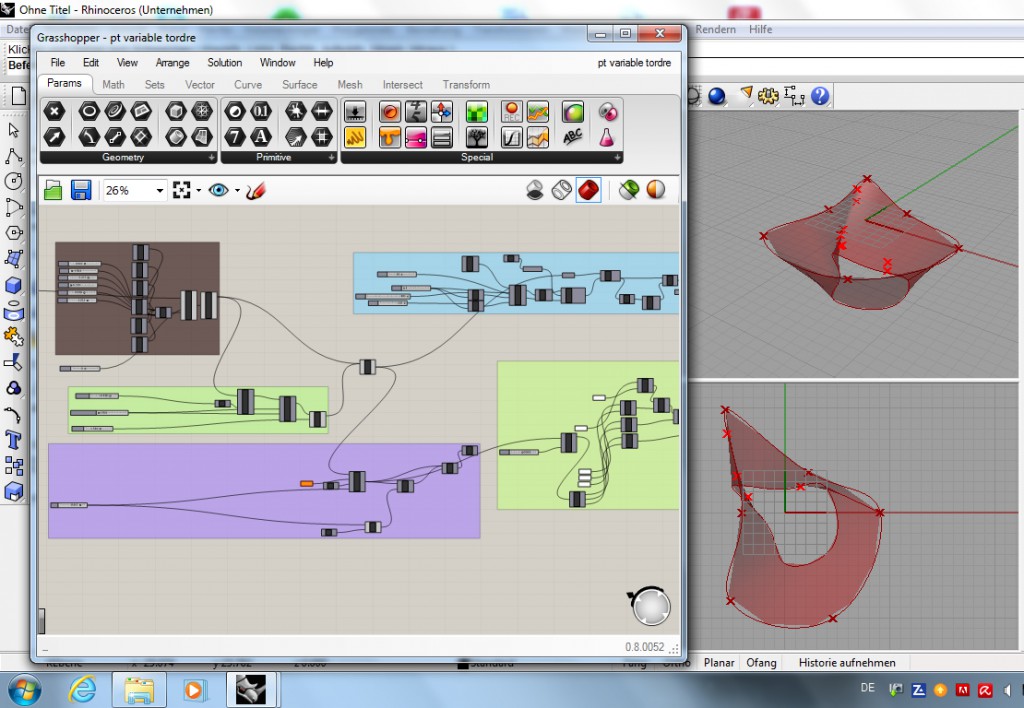Expand the Geometry panel
Image resolution: width=1024 pixels, height=708 pixels.
tap(211, 157)
